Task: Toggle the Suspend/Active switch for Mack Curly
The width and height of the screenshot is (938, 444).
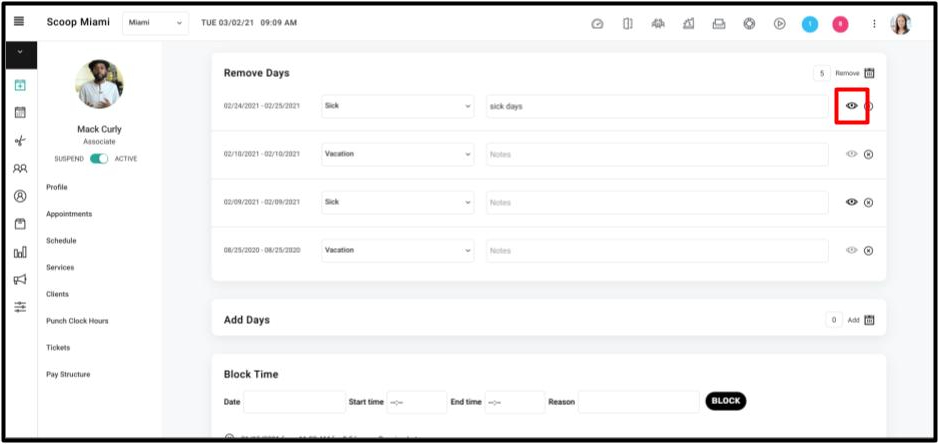Action: (99, 159)
